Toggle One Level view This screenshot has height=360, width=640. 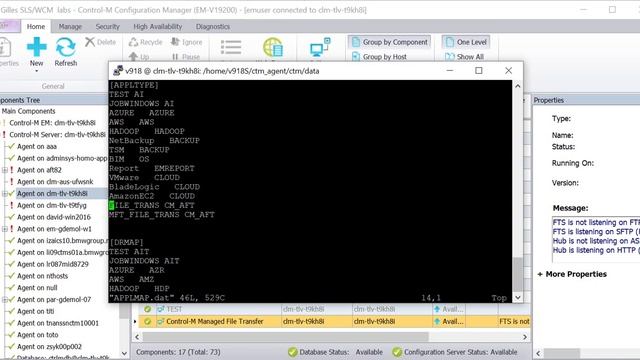coord(466,42)
